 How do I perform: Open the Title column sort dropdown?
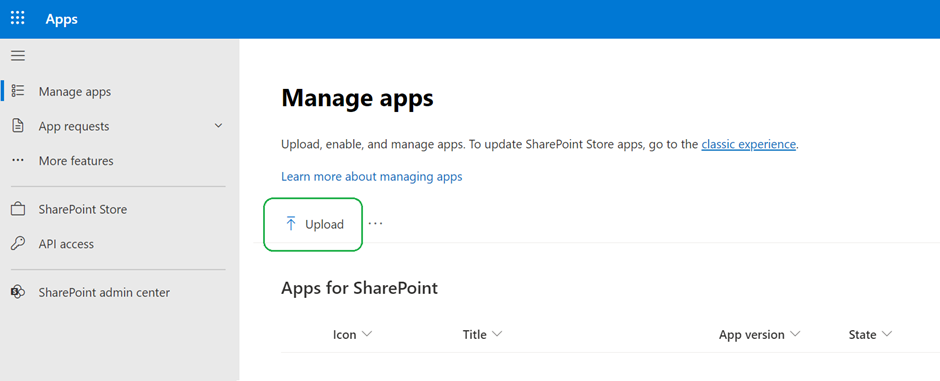(x=496, y=334)
